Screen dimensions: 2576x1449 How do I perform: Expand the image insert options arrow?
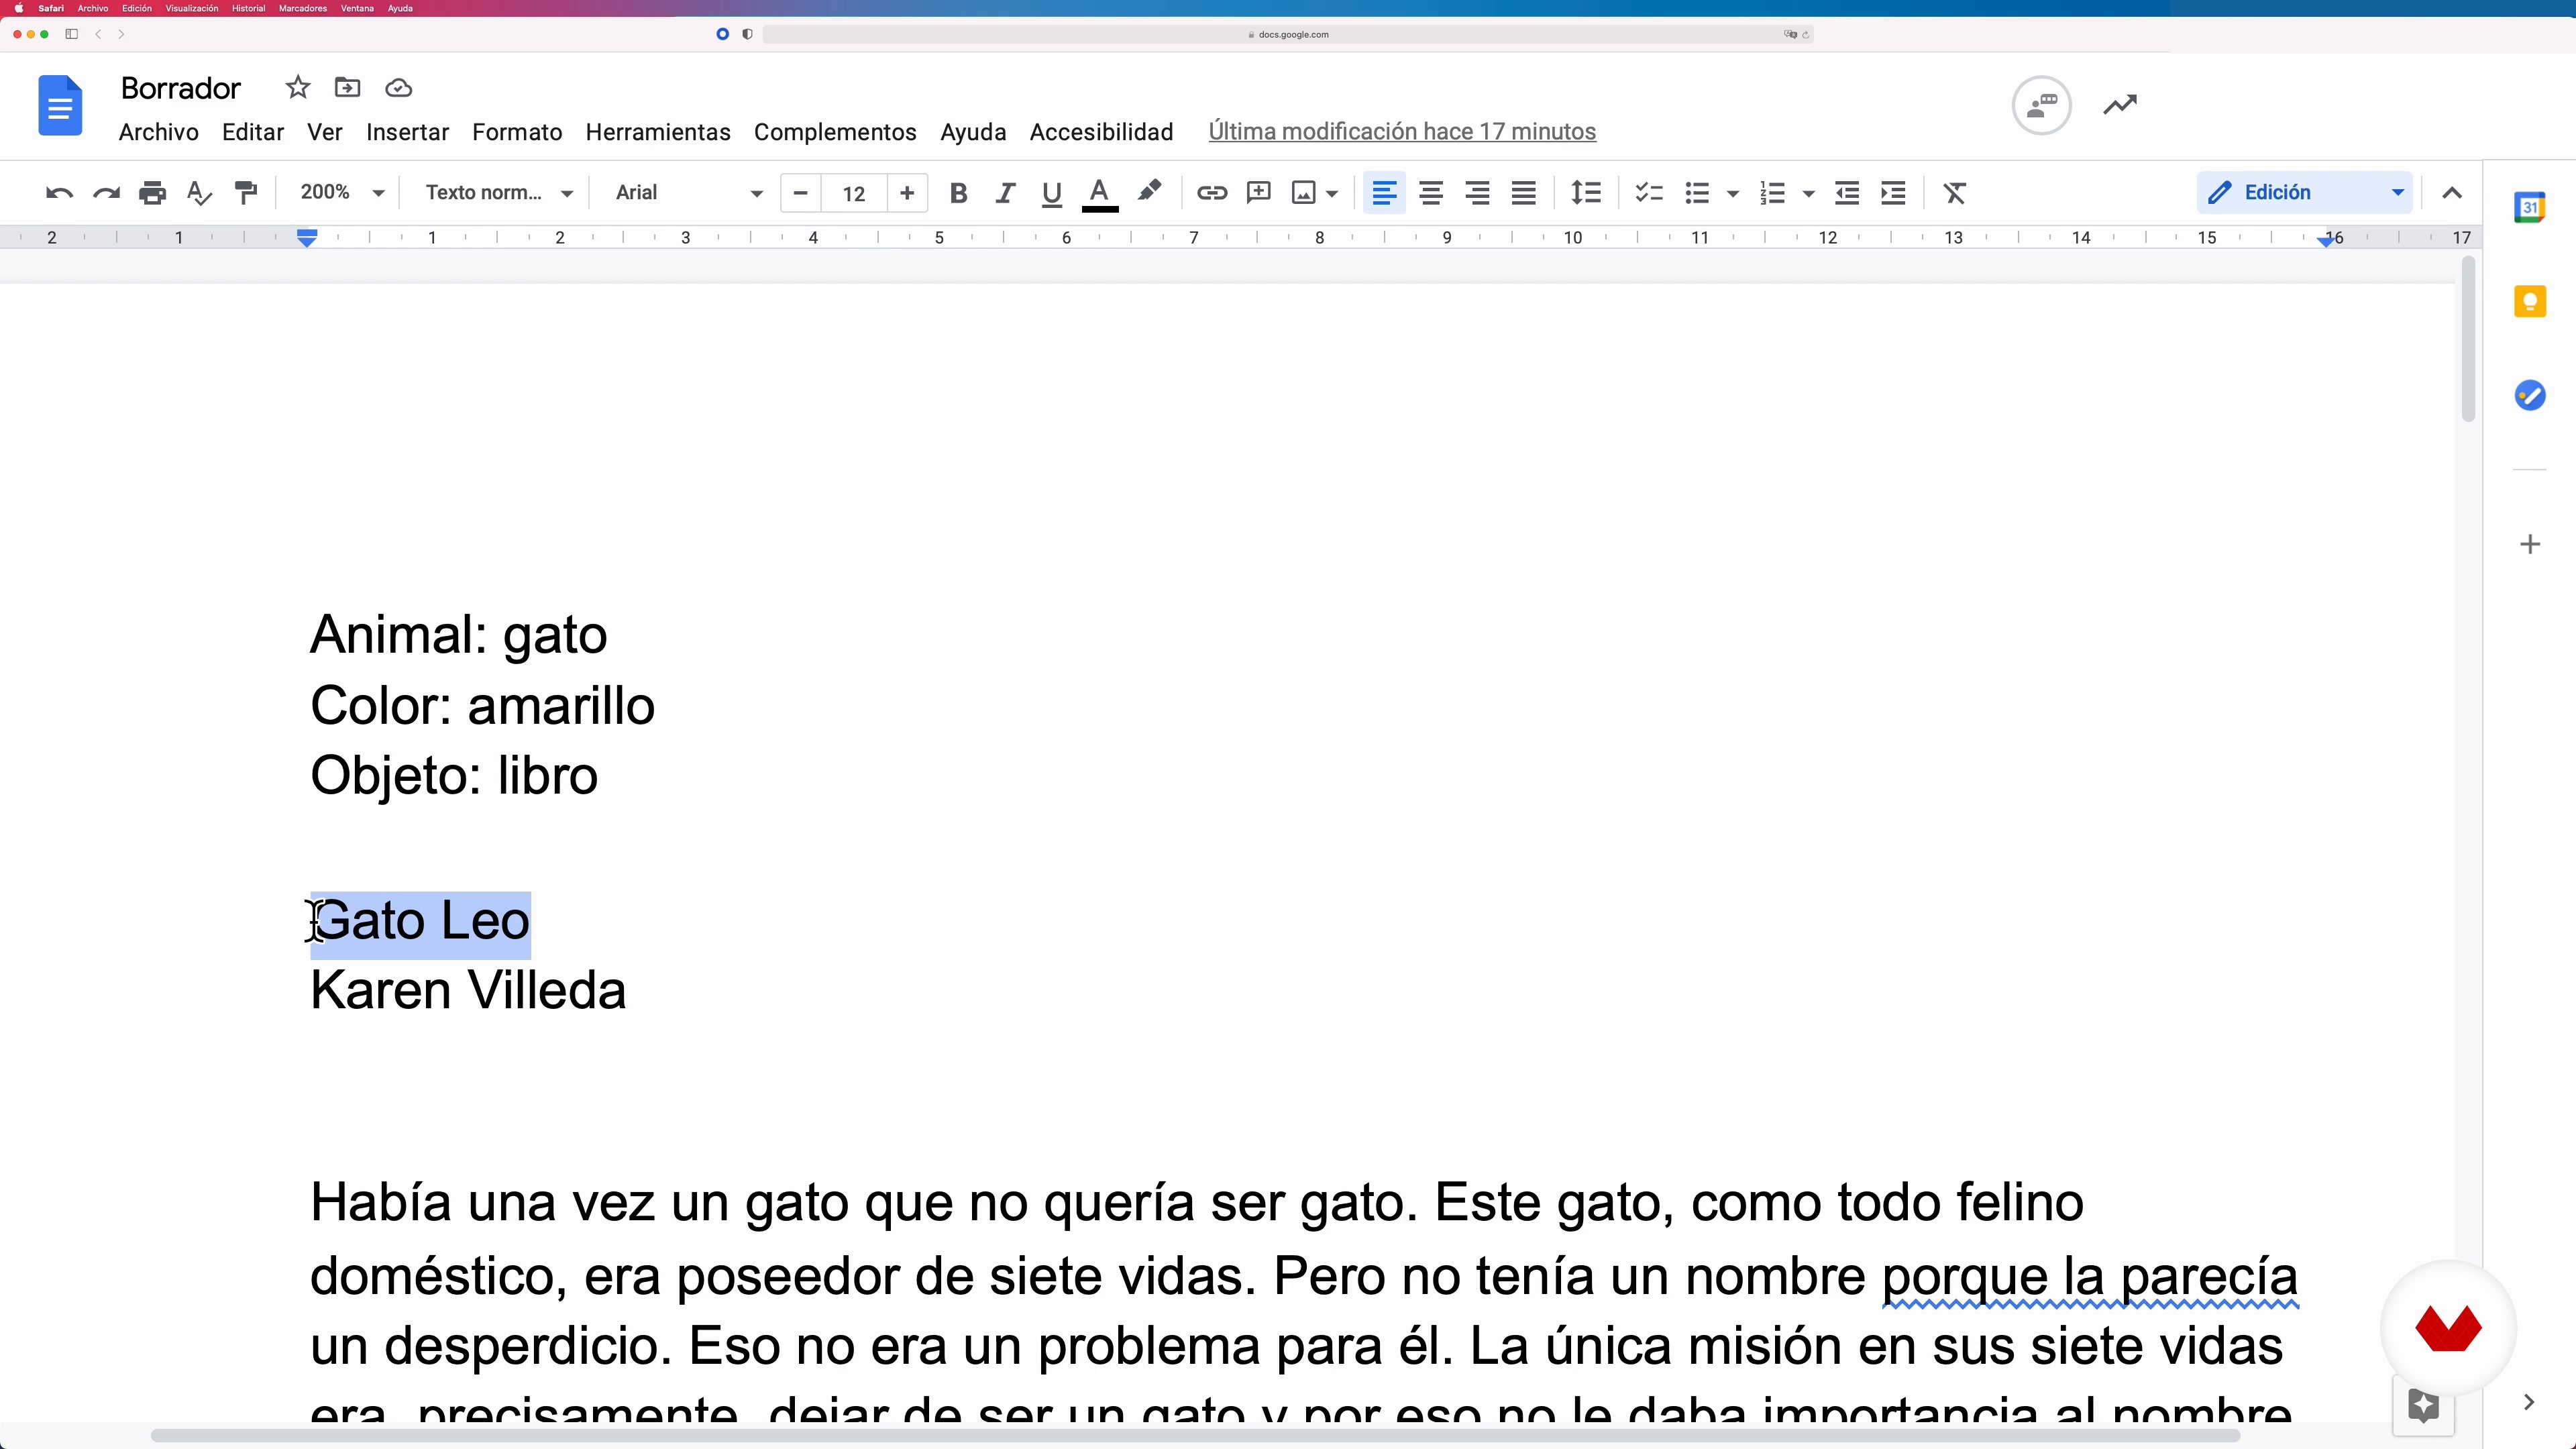1332,194
